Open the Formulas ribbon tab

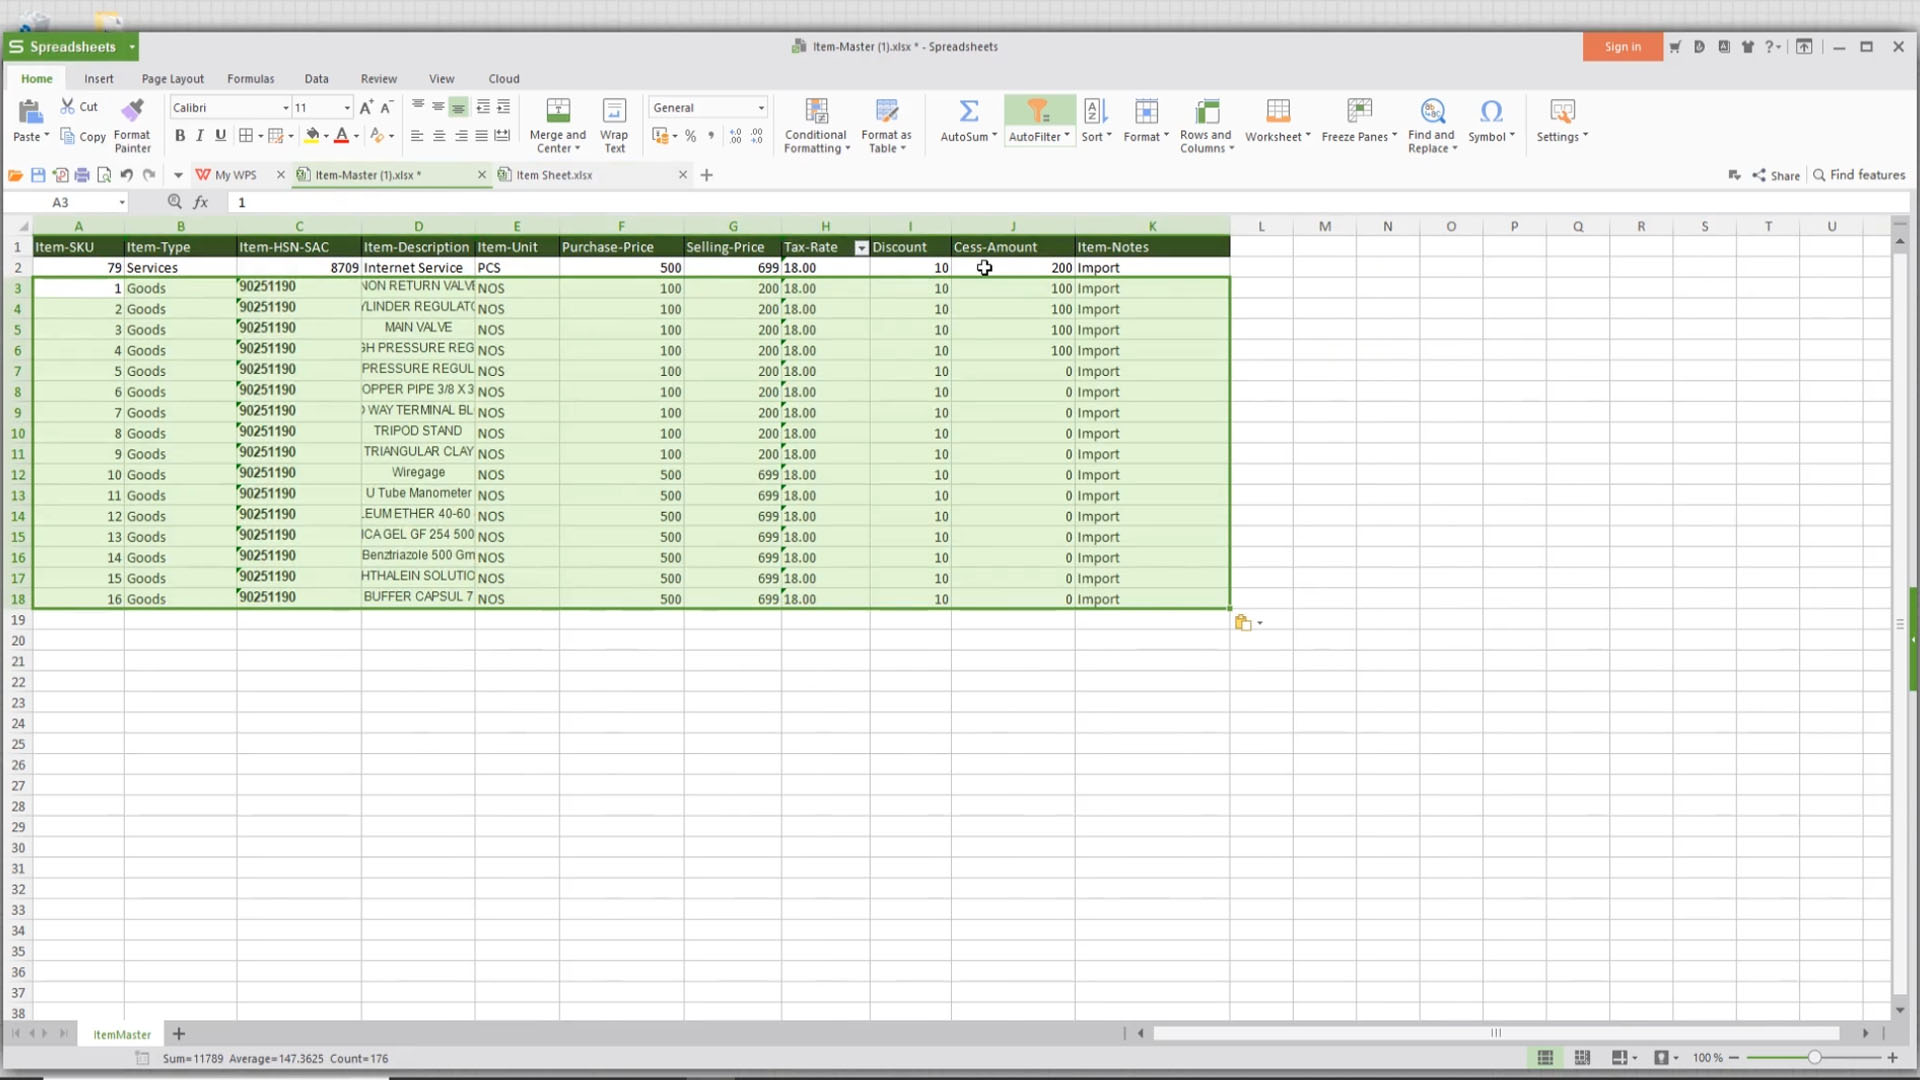click(250, 79)
